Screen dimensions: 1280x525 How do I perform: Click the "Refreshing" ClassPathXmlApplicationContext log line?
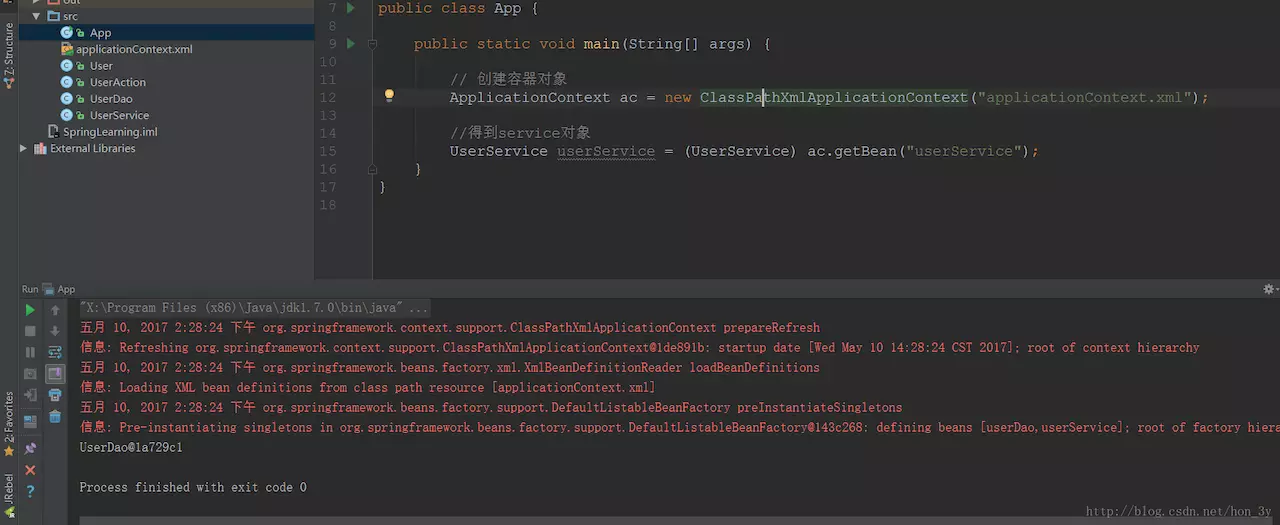pos(640,347)
